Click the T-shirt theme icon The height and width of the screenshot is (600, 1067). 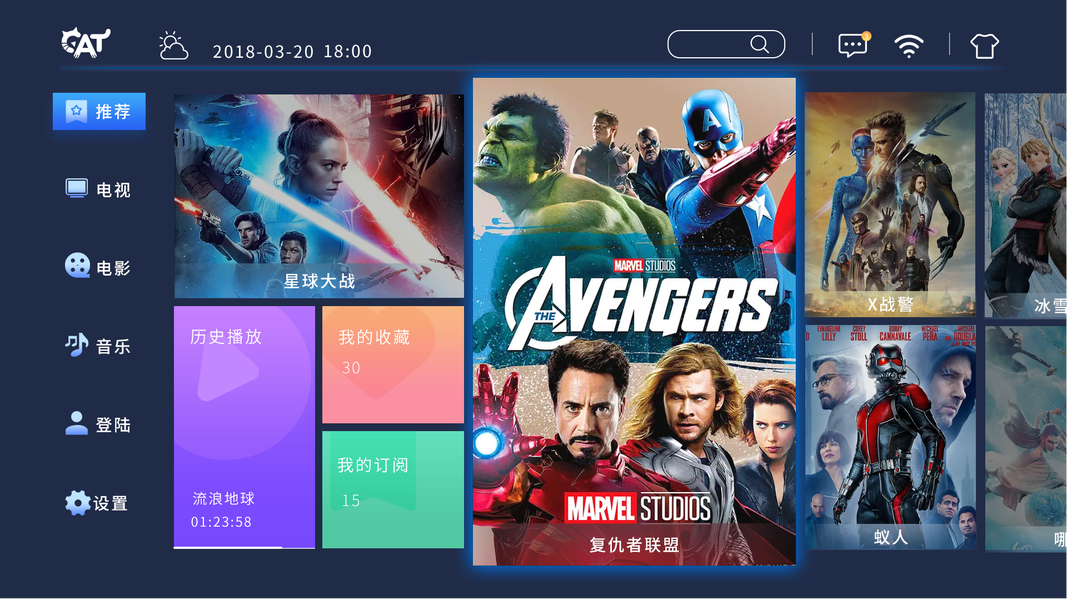pos(984,46)
